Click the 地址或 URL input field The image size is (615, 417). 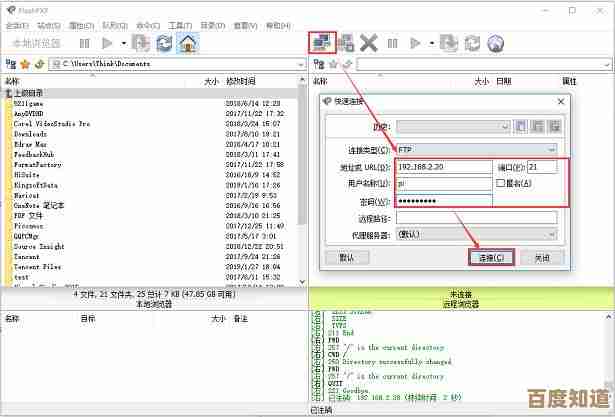tap(444, 167)
